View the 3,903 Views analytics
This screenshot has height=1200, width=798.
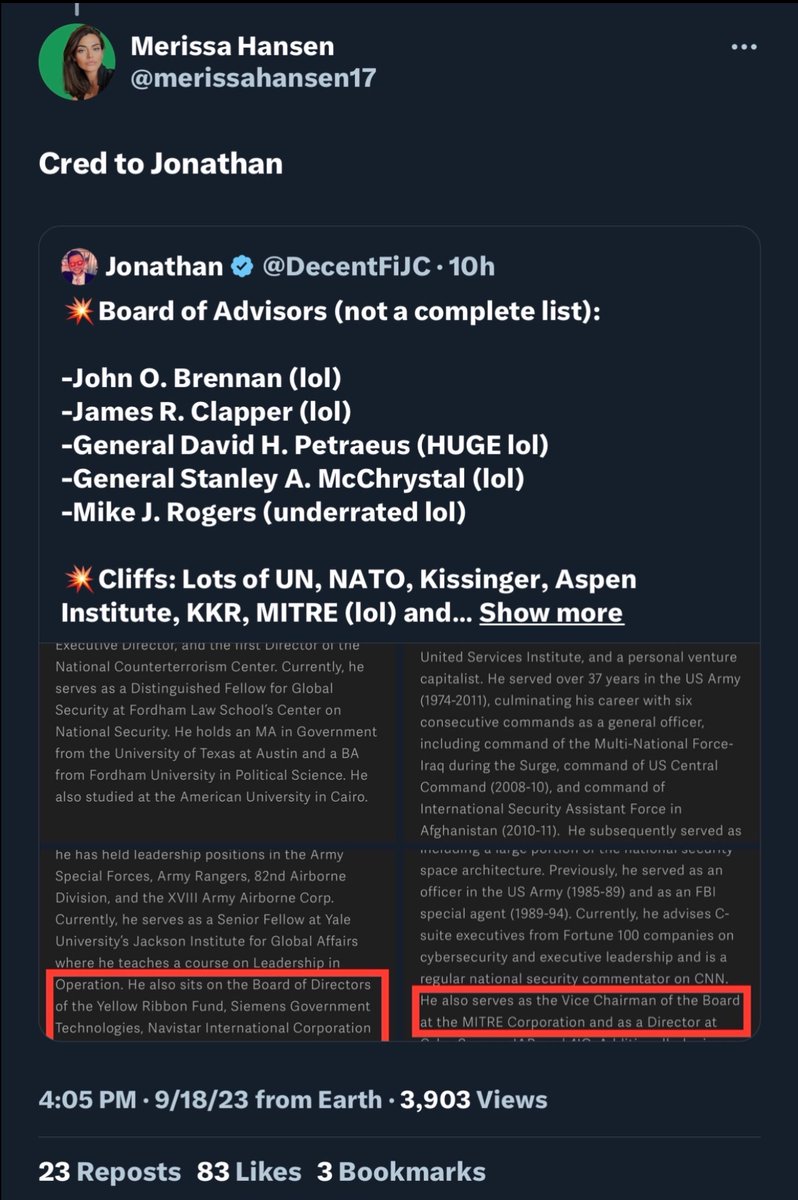[x=474, y=1100]
